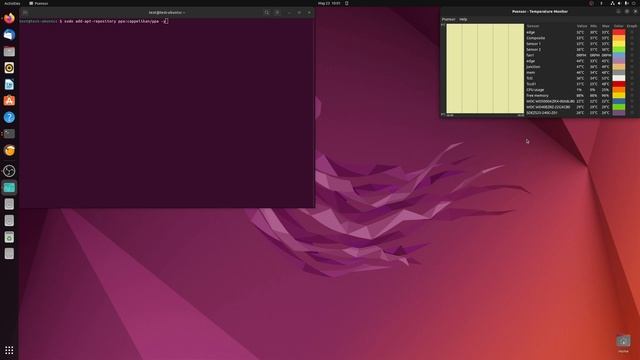Image resolution: width=640 pixels, height=360 pixels.
Task: Select the Sensor 2 row name
Action: 533,49
